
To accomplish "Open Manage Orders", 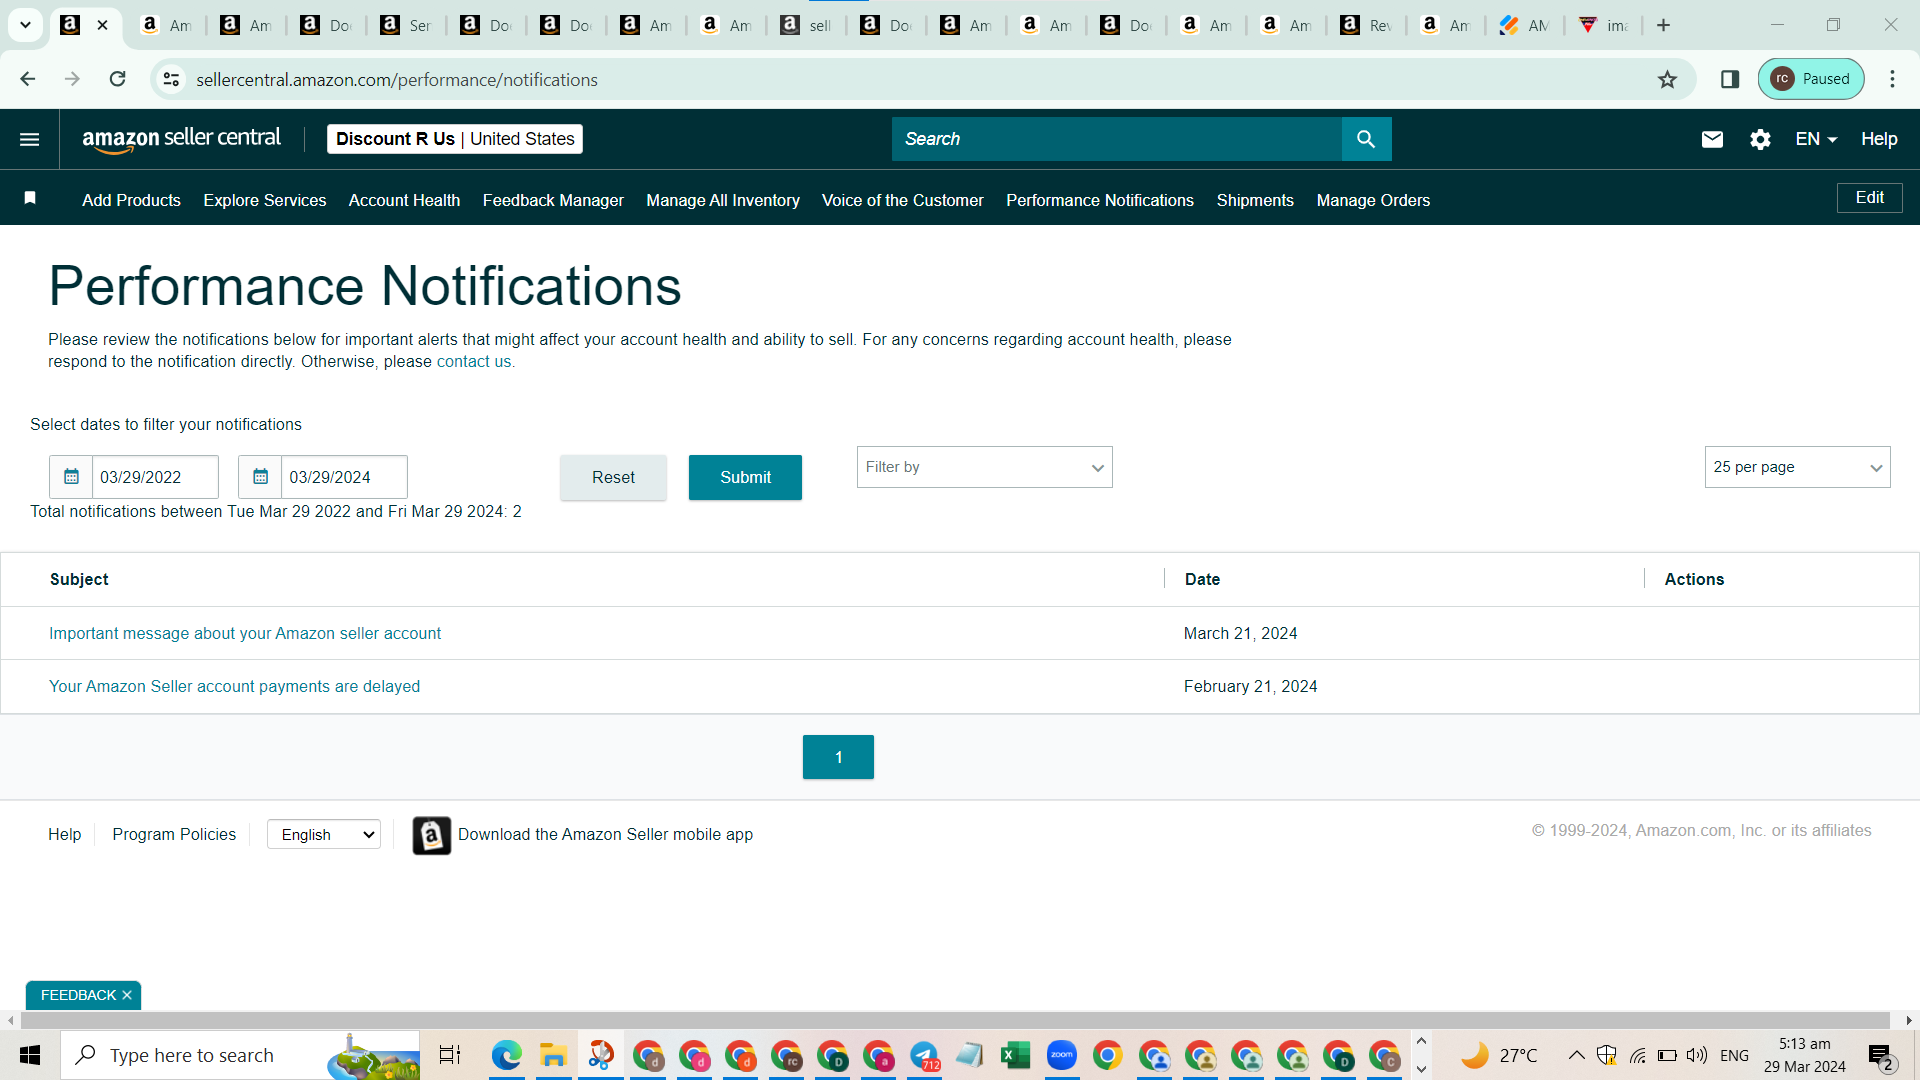I will (1373, 200).
